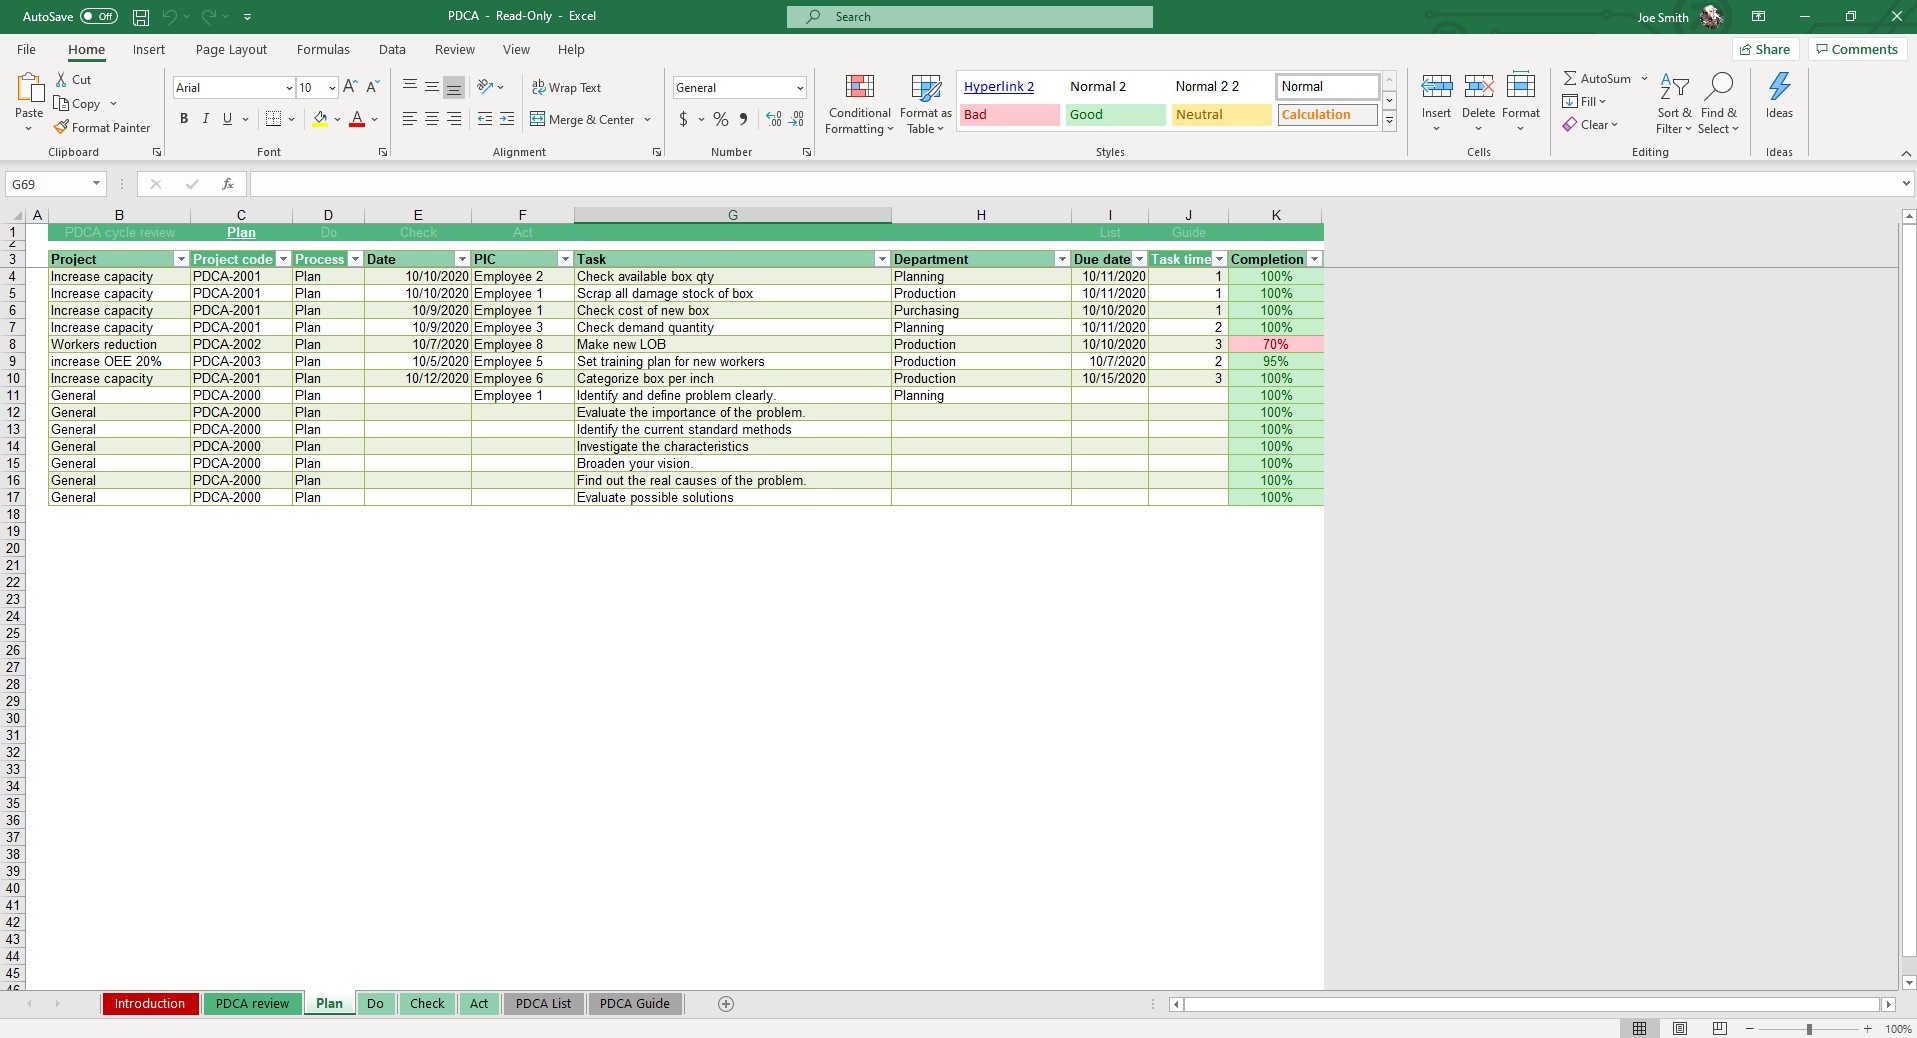Toggle AutoSave switch
The height and width of the screenshot is (1038, 1917).
pos(99,17)
